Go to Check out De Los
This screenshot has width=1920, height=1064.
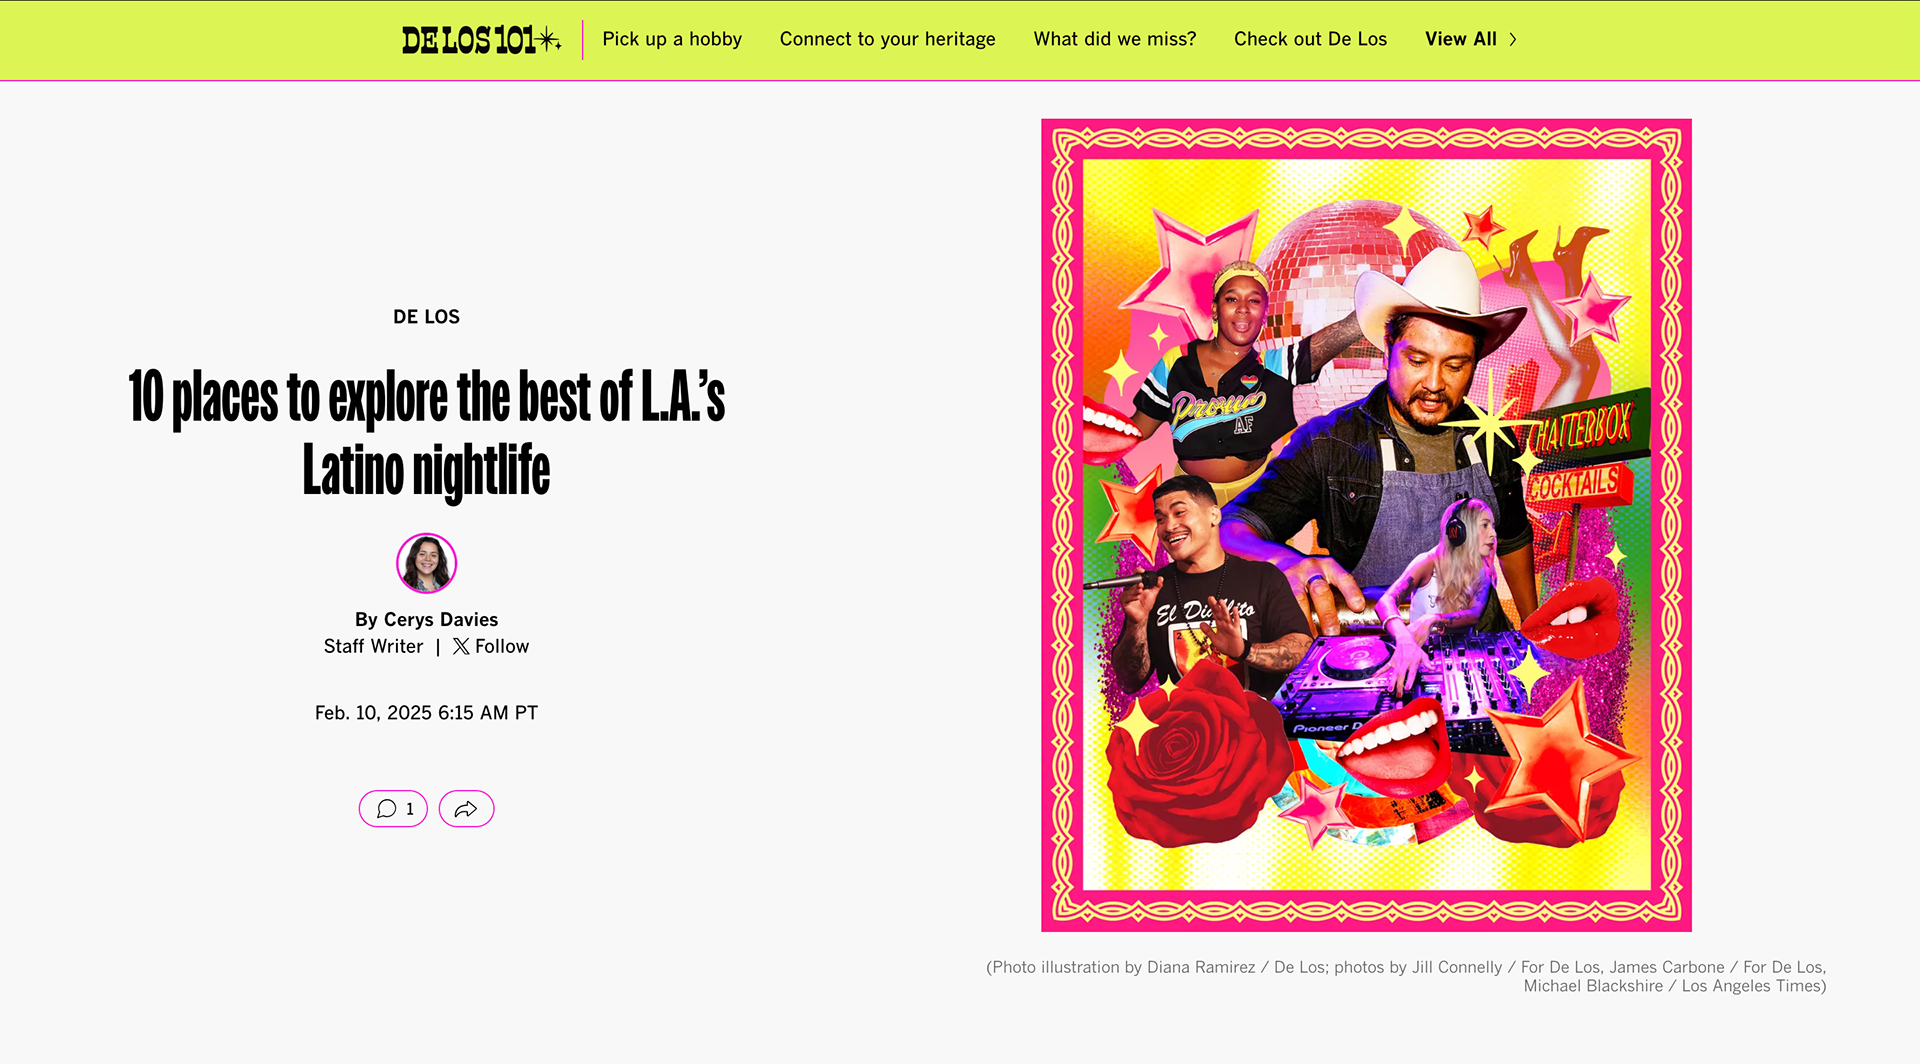[1310, 39]
